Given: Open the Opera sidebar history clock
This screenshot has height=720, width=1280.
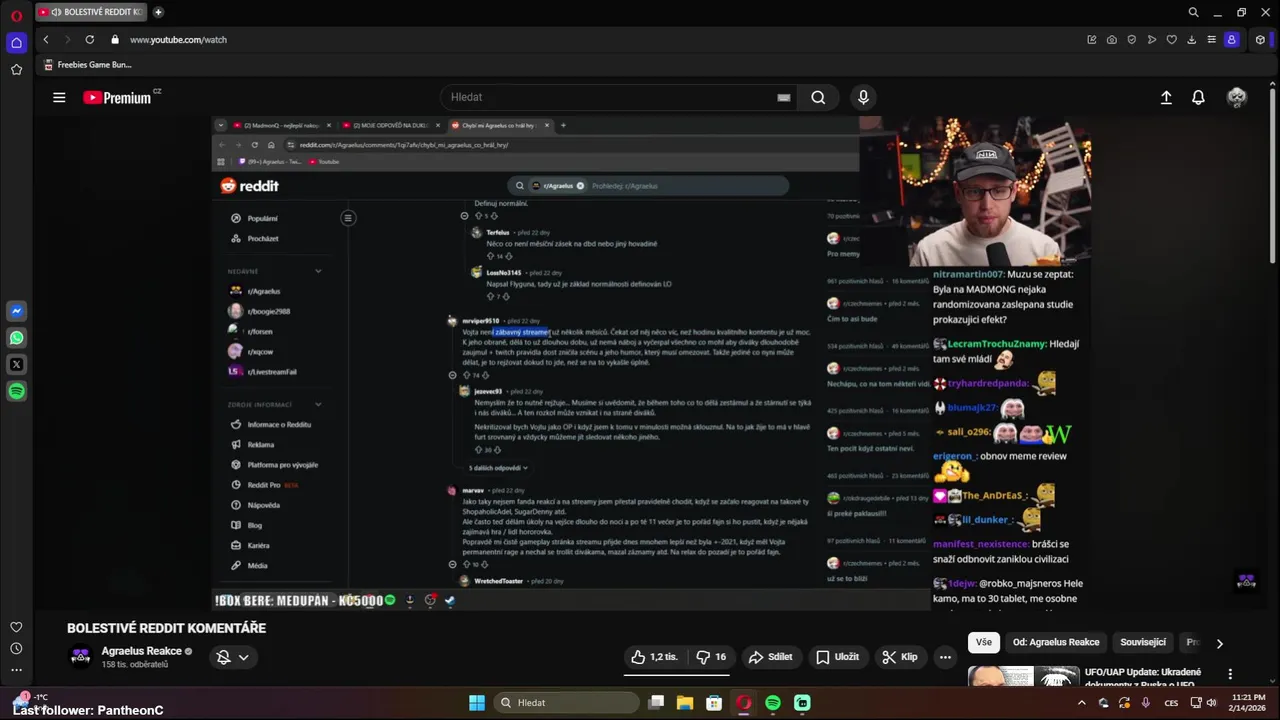Looking at the screenshot, I should [x=16, y=649].
